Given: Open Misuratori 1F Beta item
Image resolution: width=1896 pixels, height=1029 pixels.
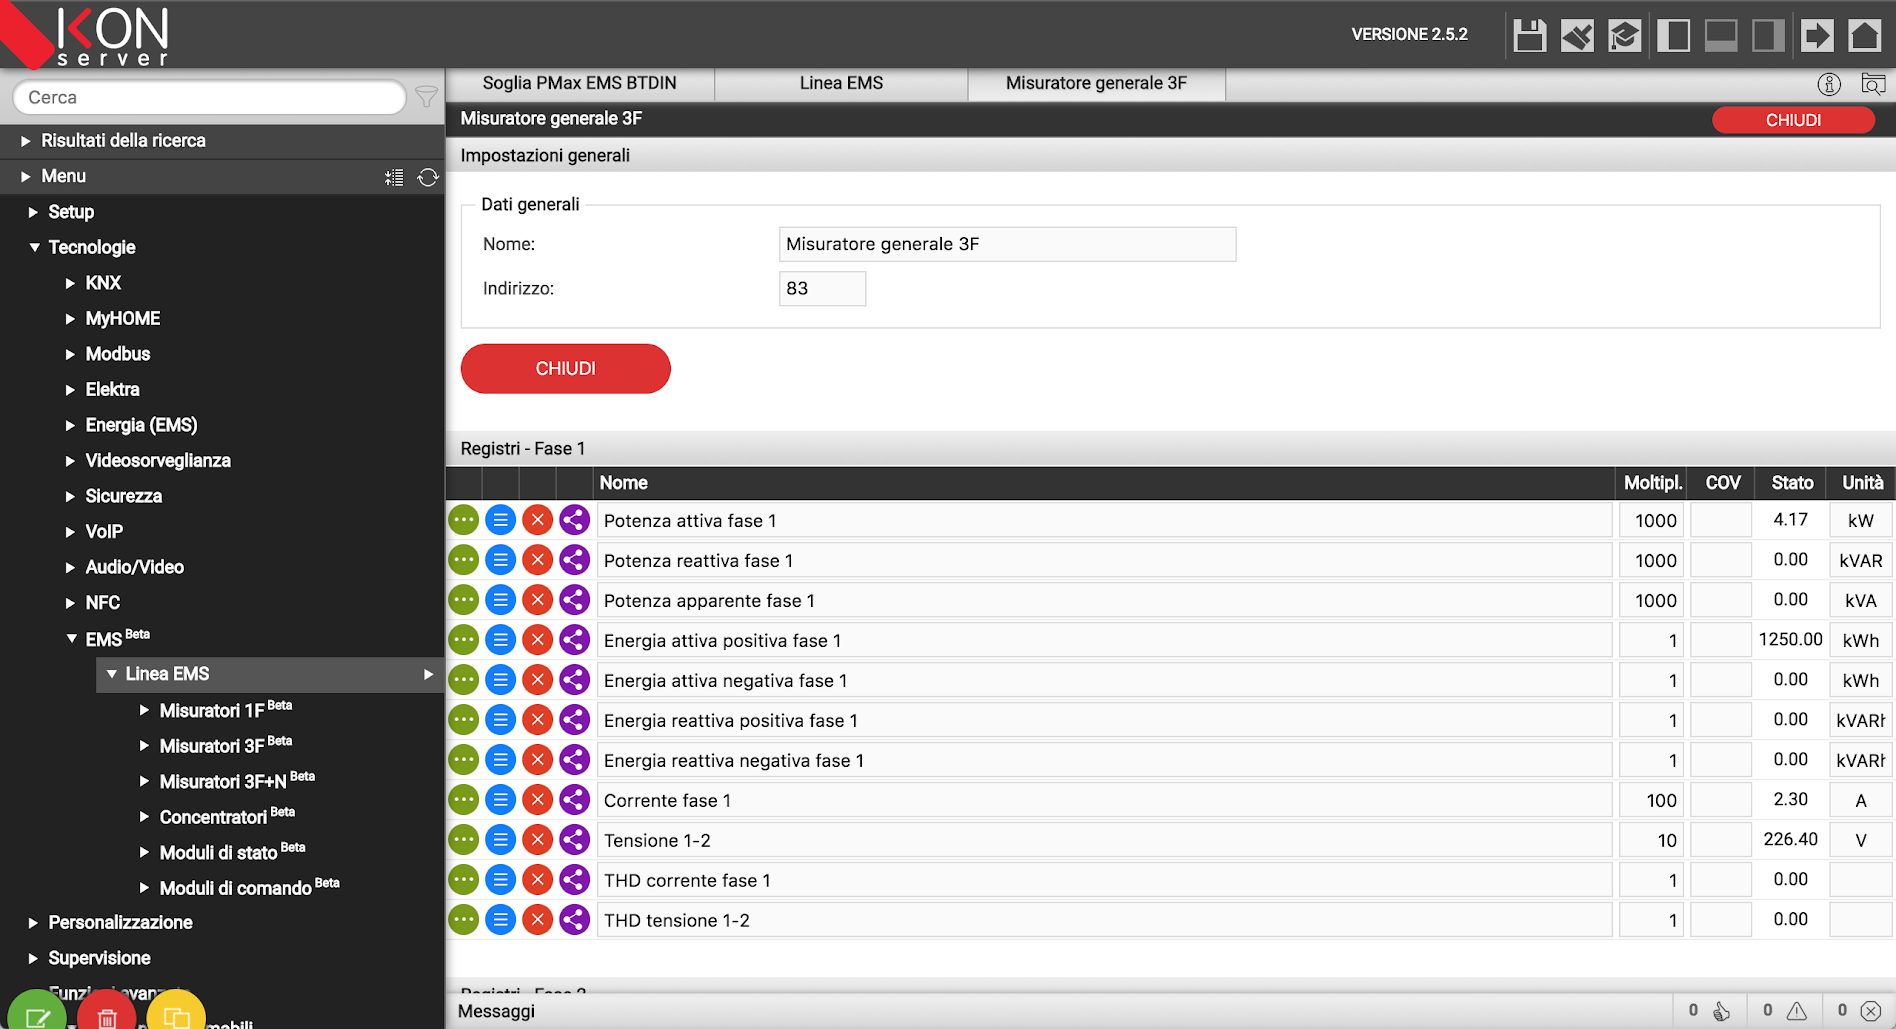Looking at the screenshot, I should (x=225, y=710).
